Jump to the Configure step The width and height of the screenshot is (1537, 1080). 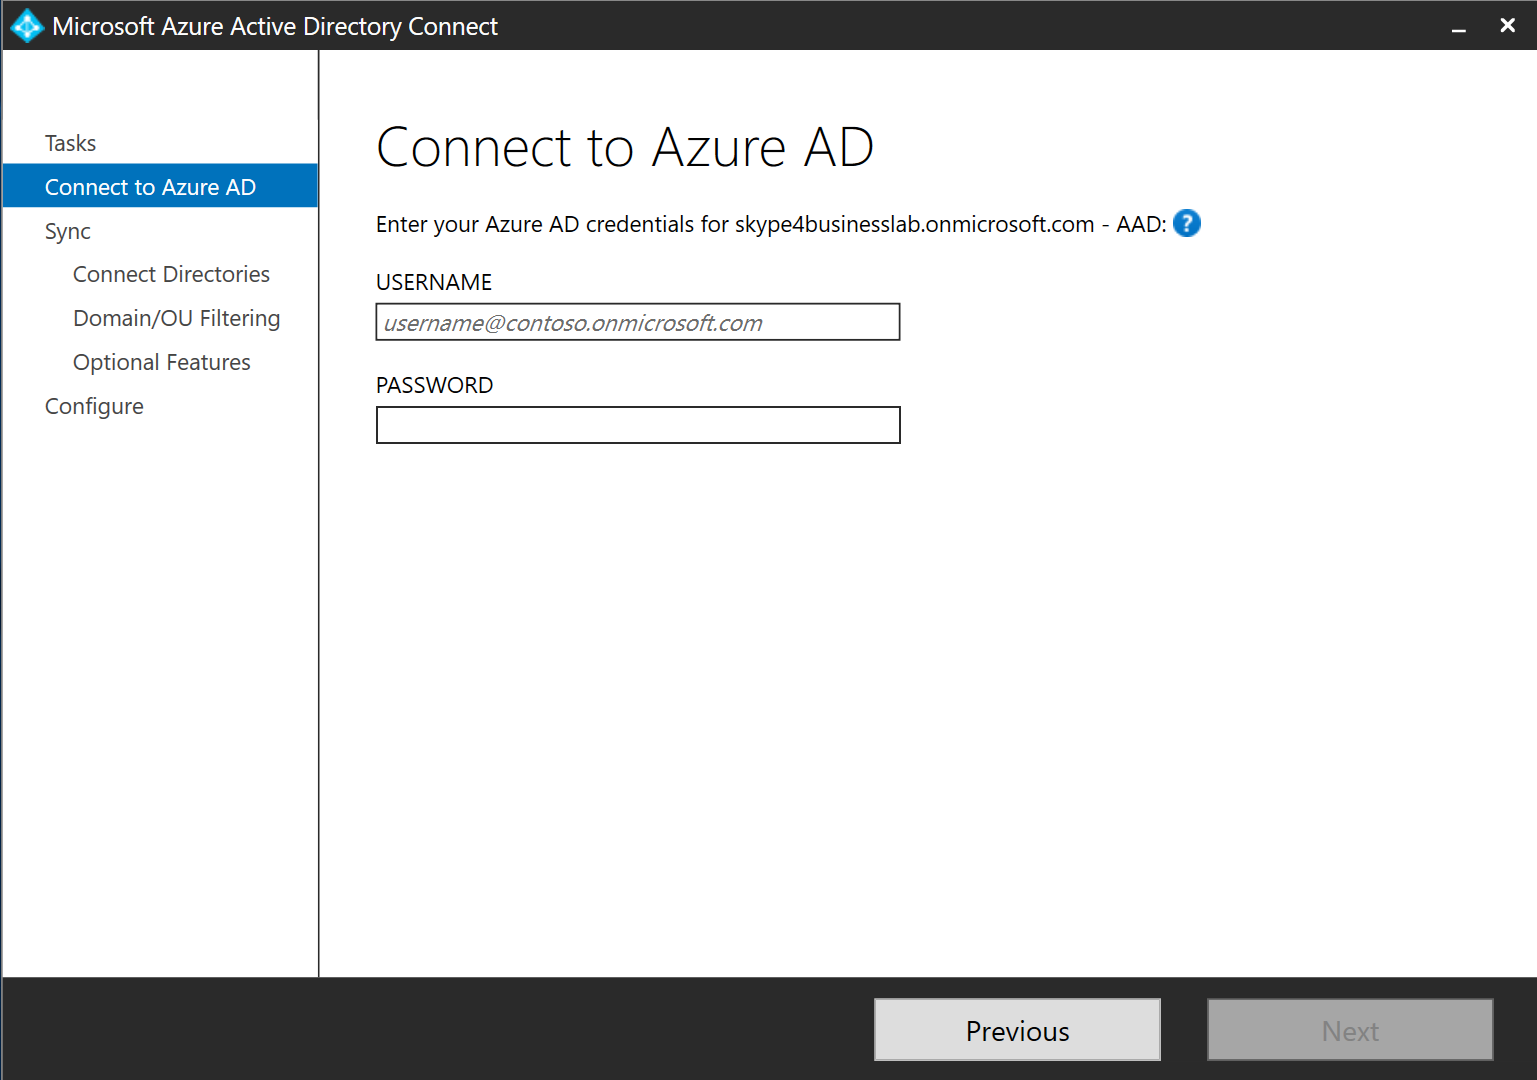(x=94, y=406)
